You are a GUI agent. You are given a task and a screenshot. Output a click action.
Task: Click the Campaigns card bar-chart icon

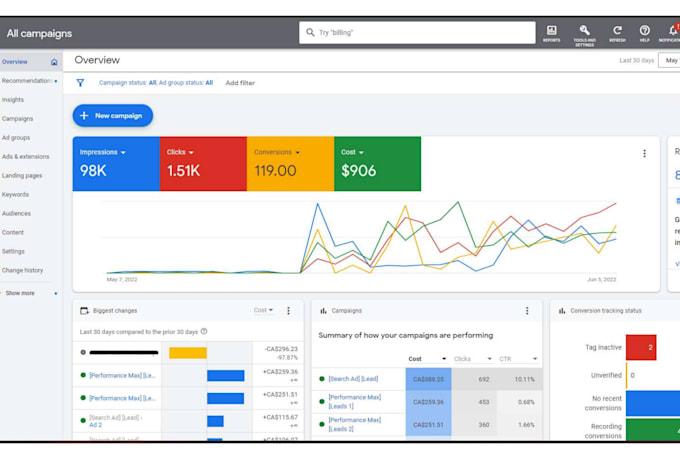pyautogui.click(x=323, y=311)
